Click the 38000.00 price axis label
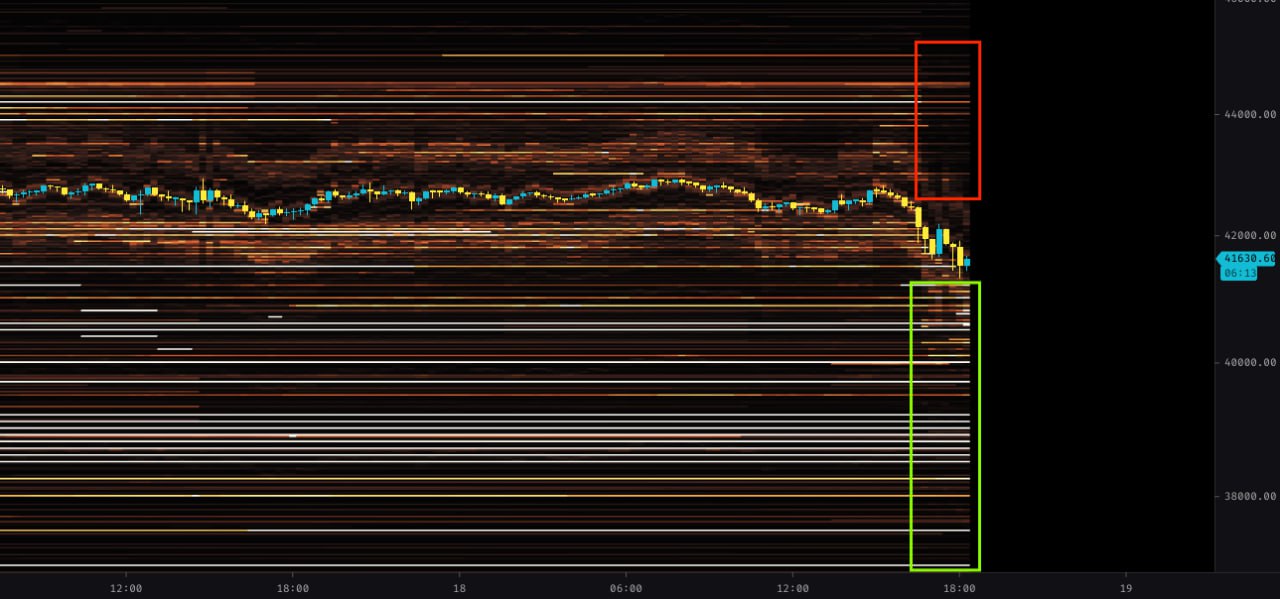The image size is (1280, 599). point(1249,496)
